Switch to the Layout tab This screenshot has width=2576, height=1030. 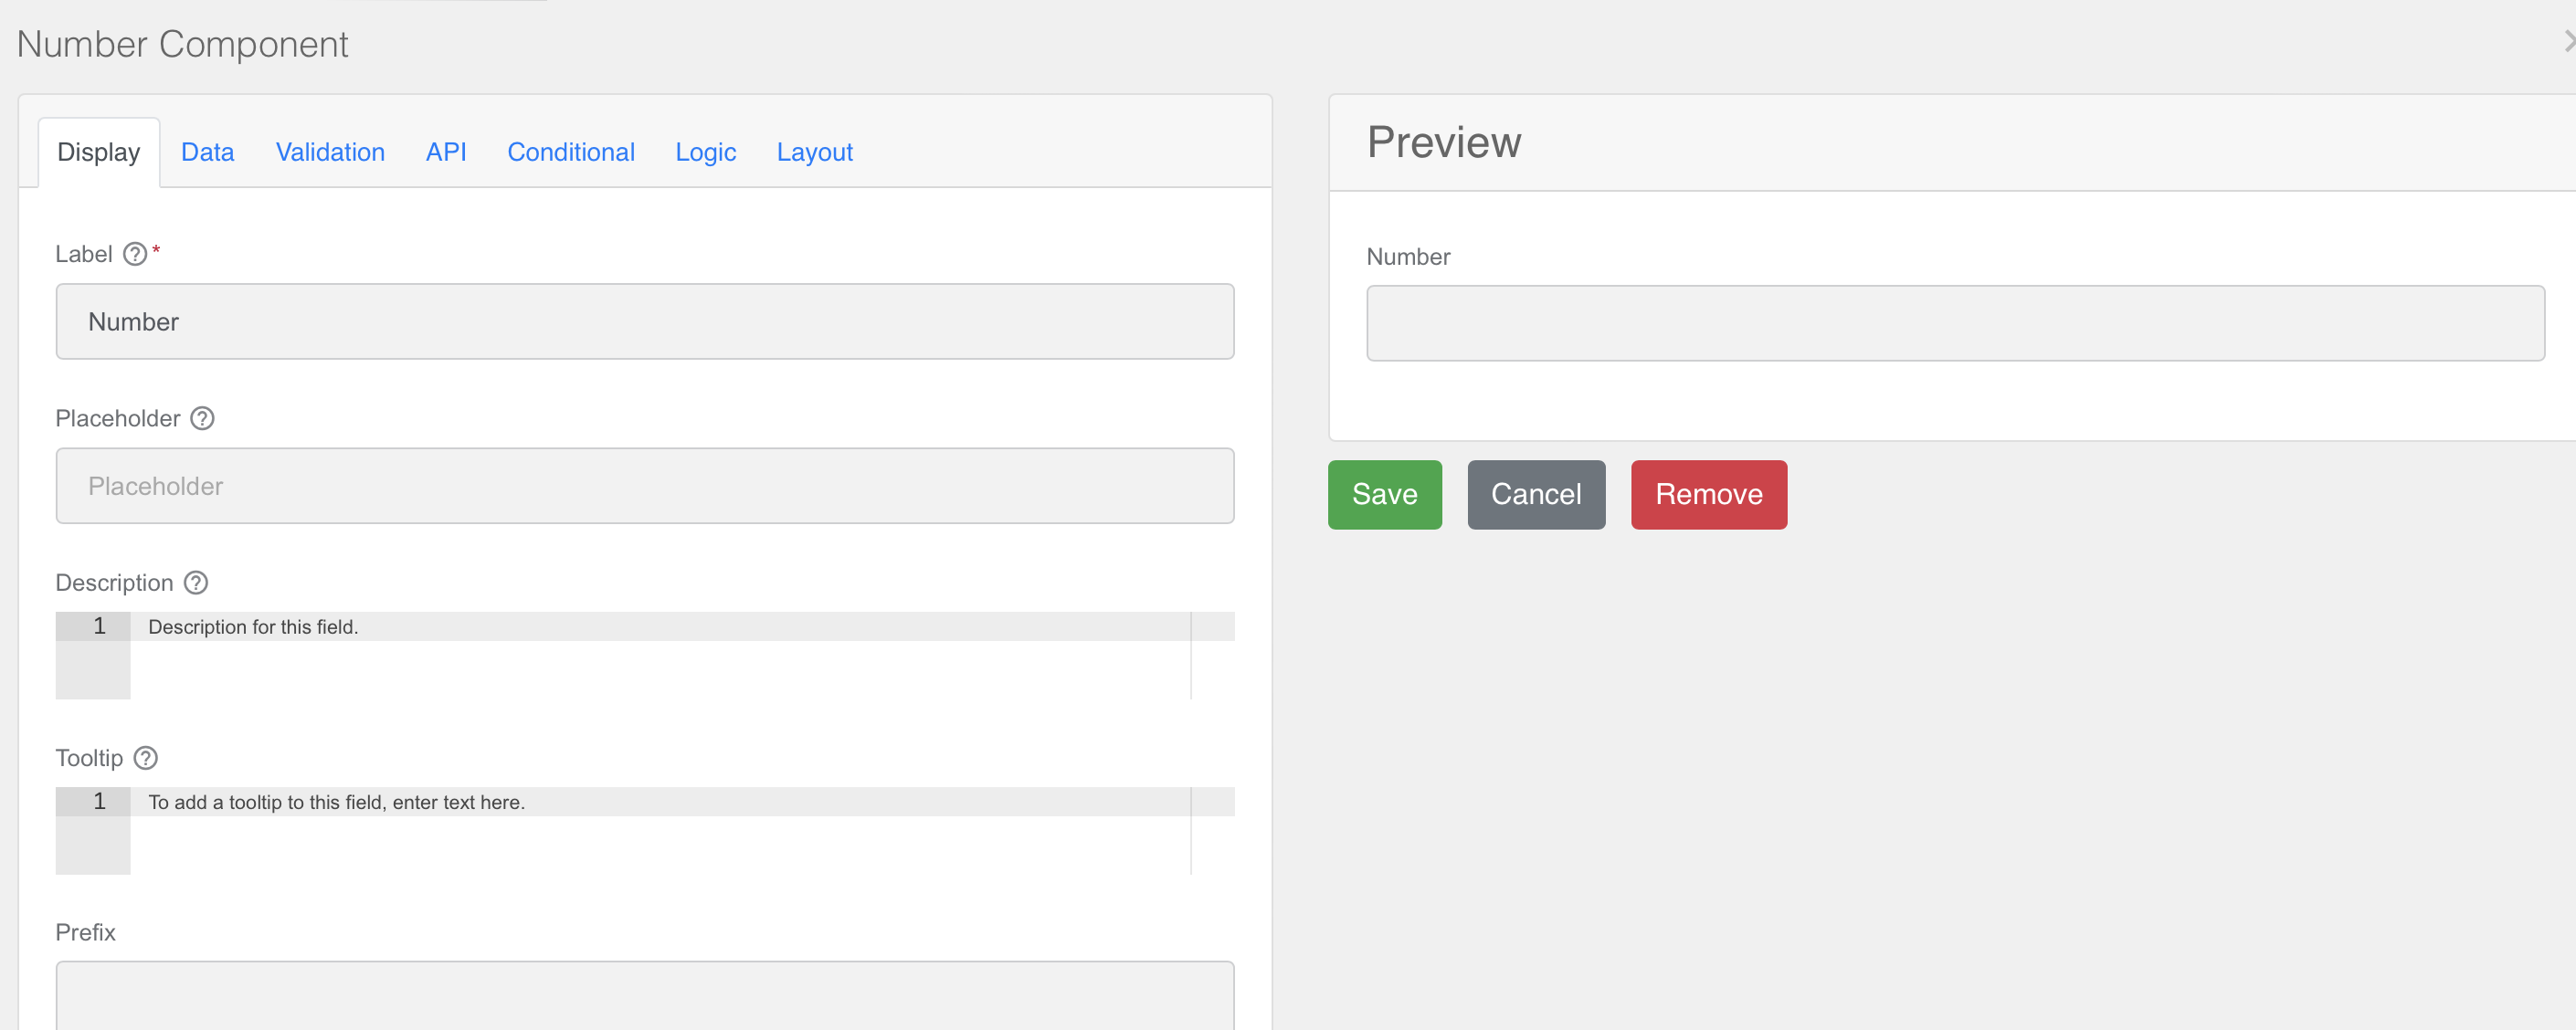click(814, 152)
